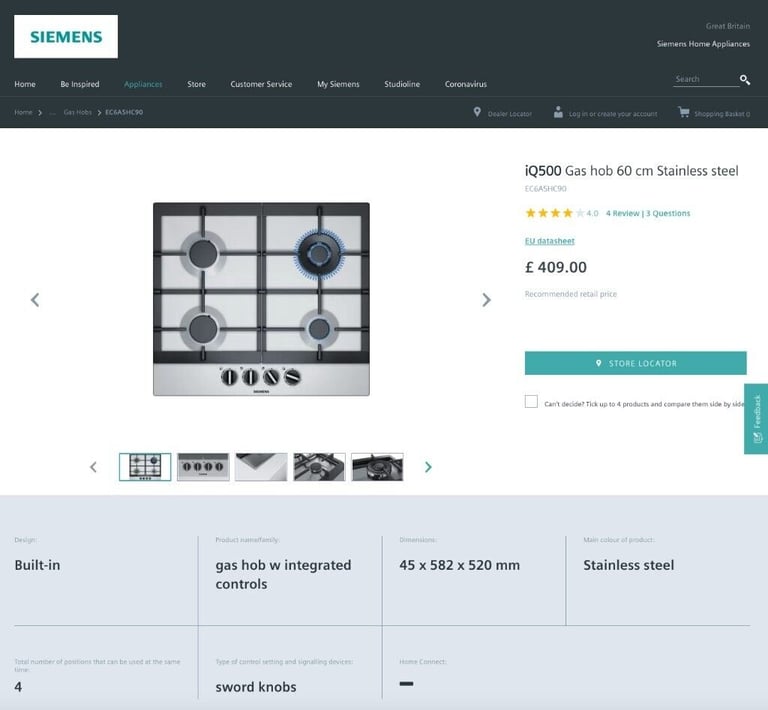This screenshot has height=710, width=768.
Task: Tick the compare products checkbox
Action: [531, 402]
